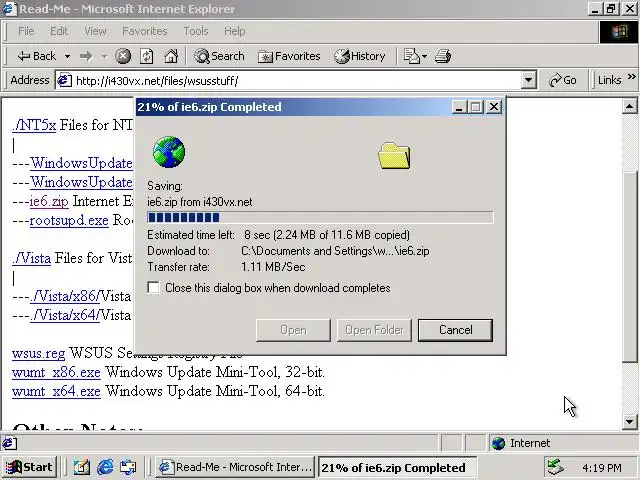Open the Favorites toolbar button
Screen dimensions: 640x480
289,56
